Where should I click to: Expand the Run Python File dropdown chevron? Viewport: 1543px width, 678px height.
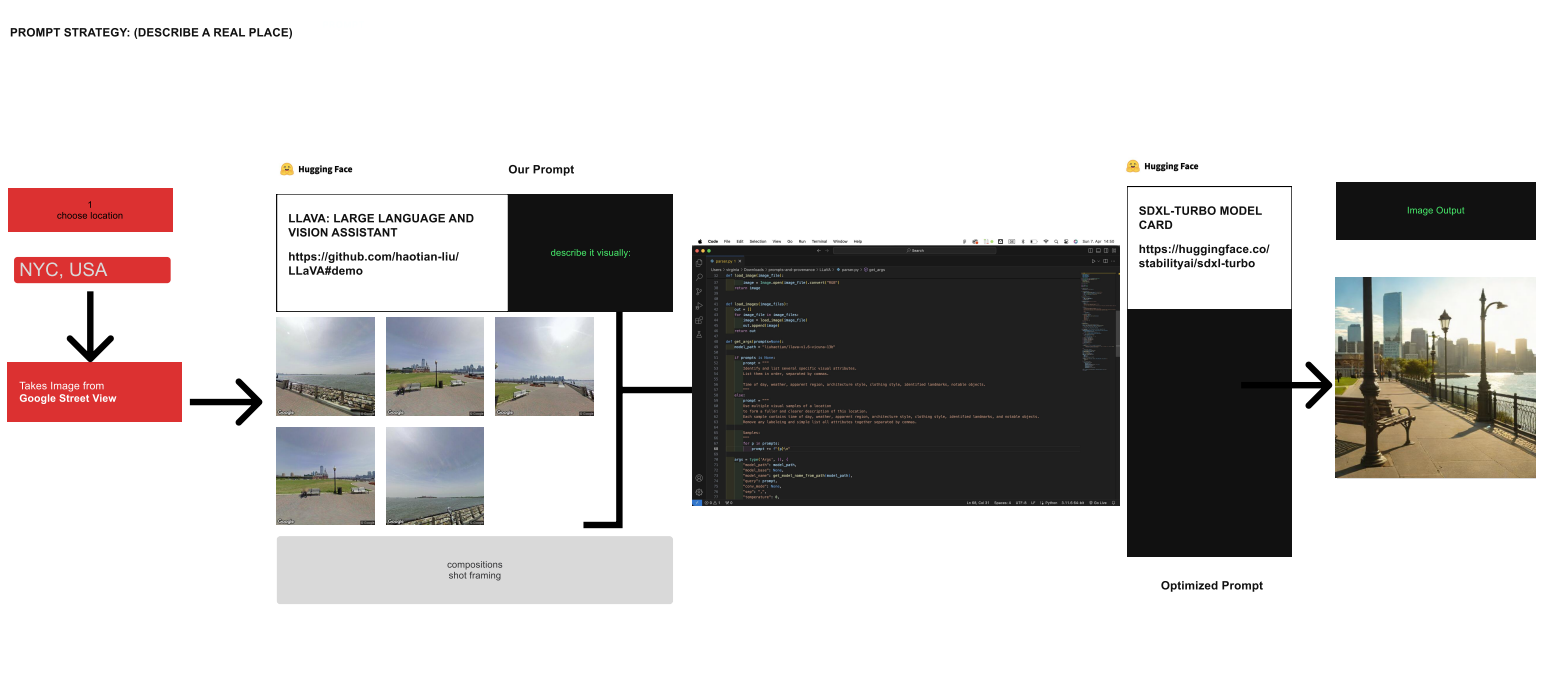coord(1097,260)
